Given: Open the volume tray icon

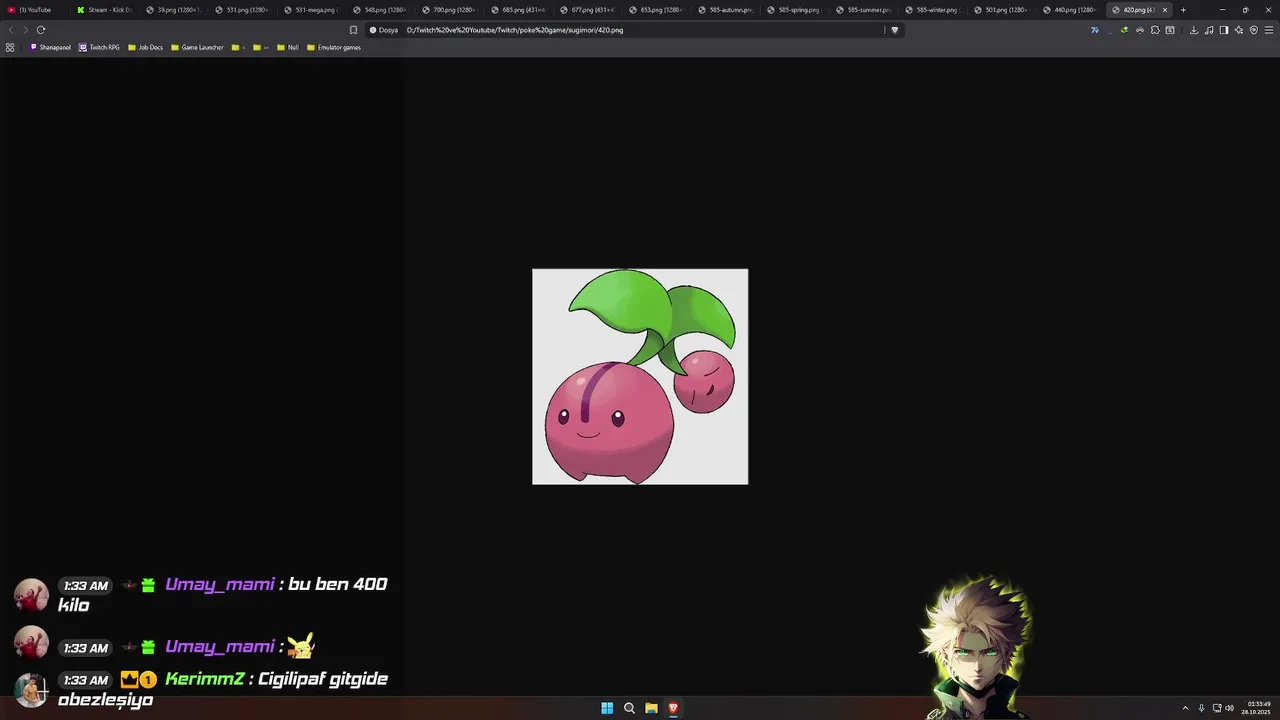Looking at the screenshot, I should (1229, 708).
